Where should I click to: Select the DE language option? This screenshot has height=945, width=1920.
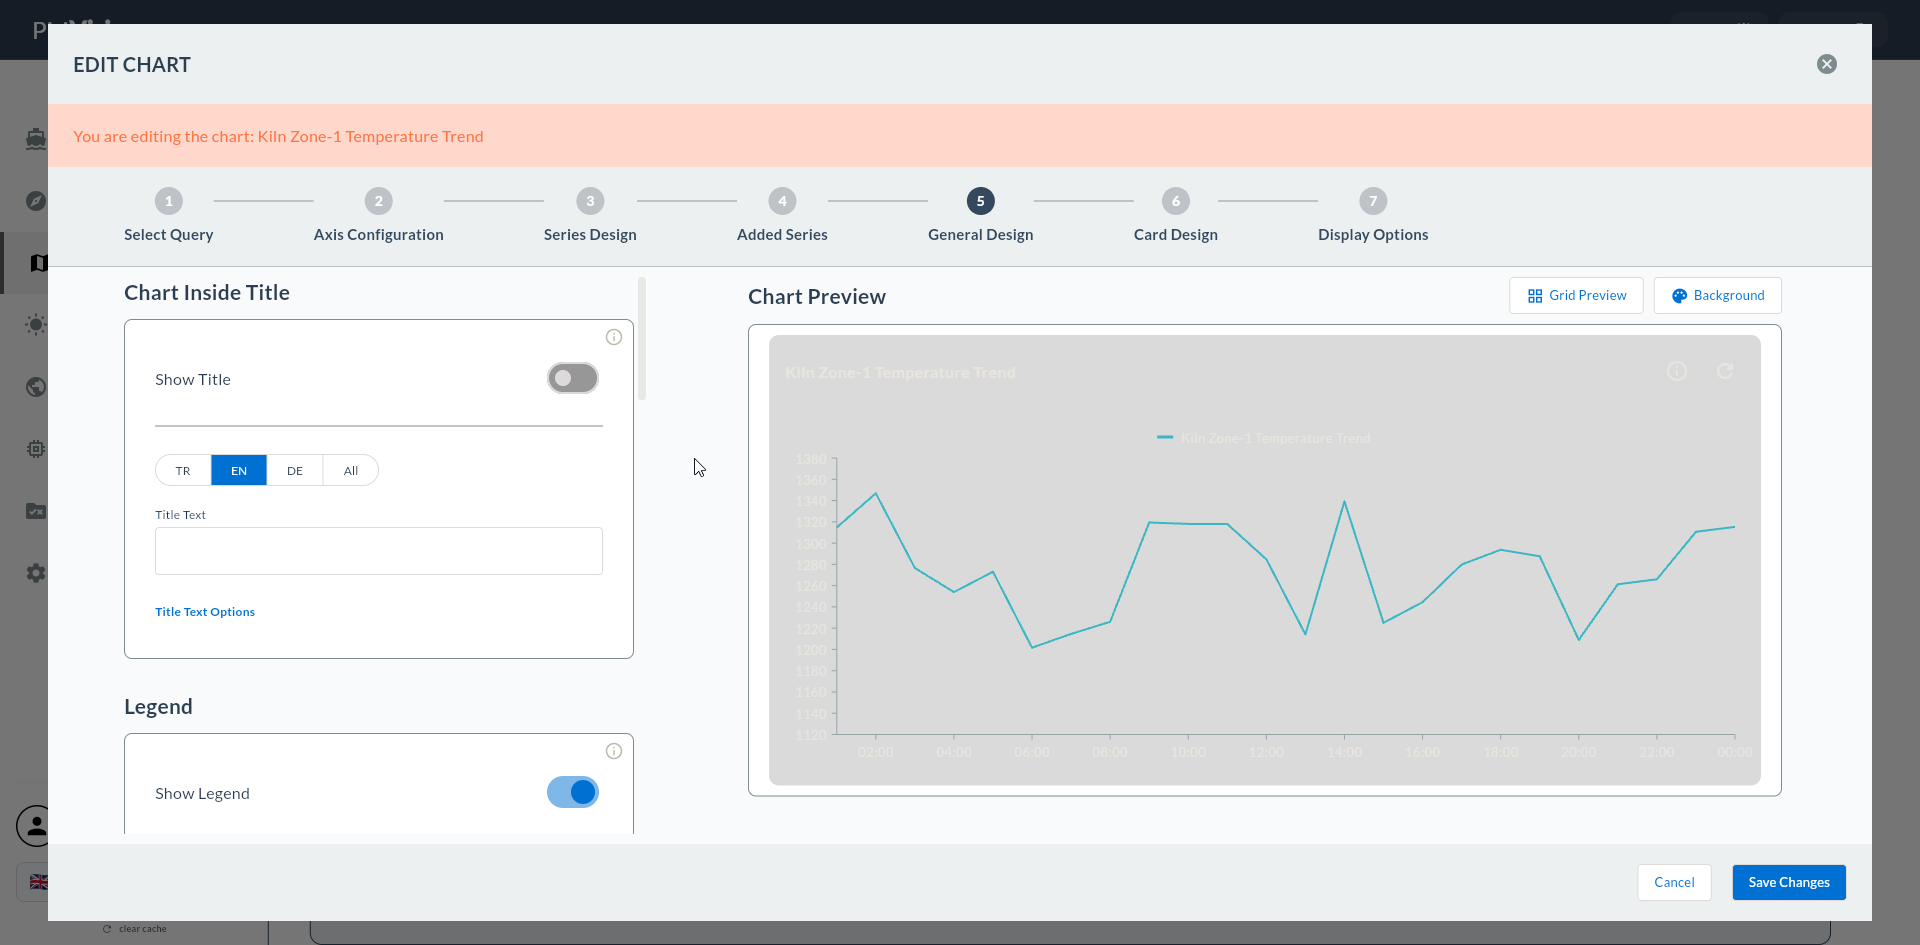point(295,470)
